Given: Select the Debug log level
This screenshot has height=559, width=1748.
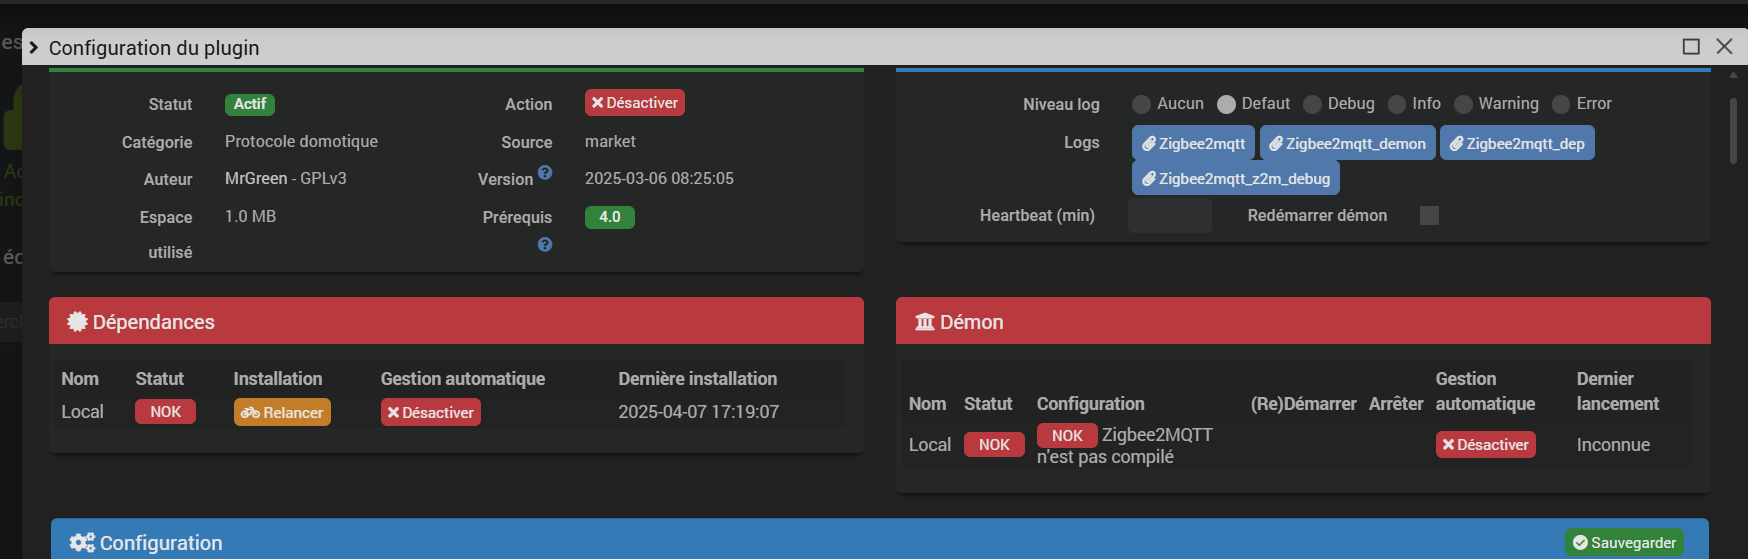Looking at the screenshot, I should coord(1312,104).
